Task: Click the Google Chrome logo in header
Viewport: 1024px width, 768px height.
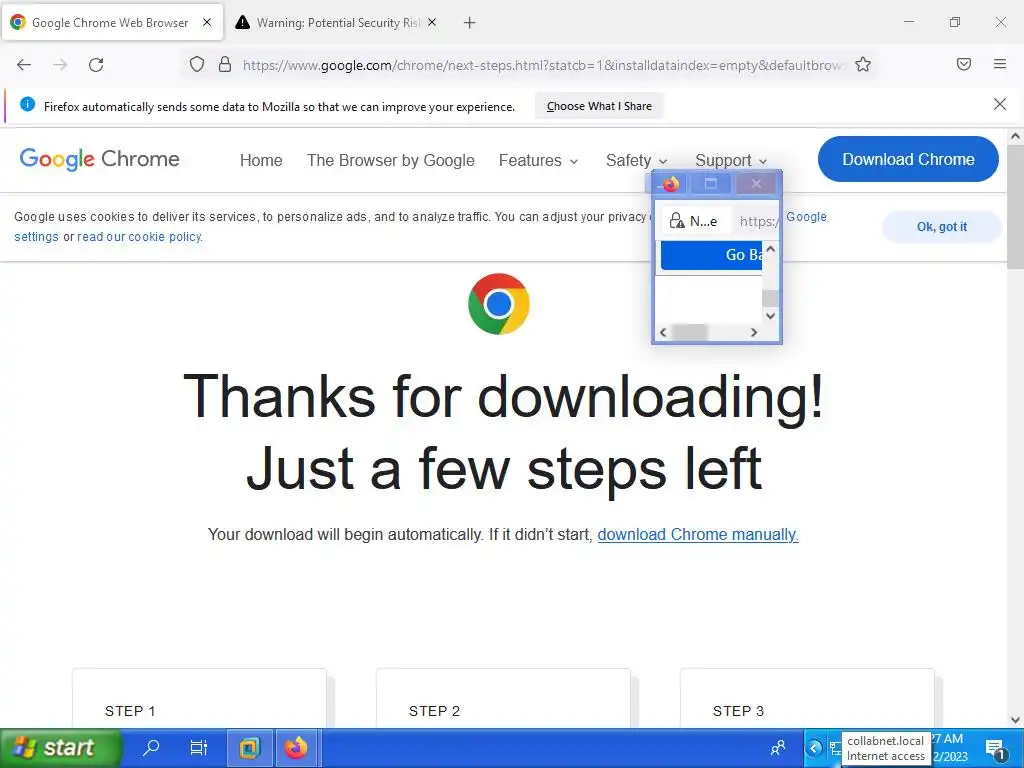Action: coord(99,159)
